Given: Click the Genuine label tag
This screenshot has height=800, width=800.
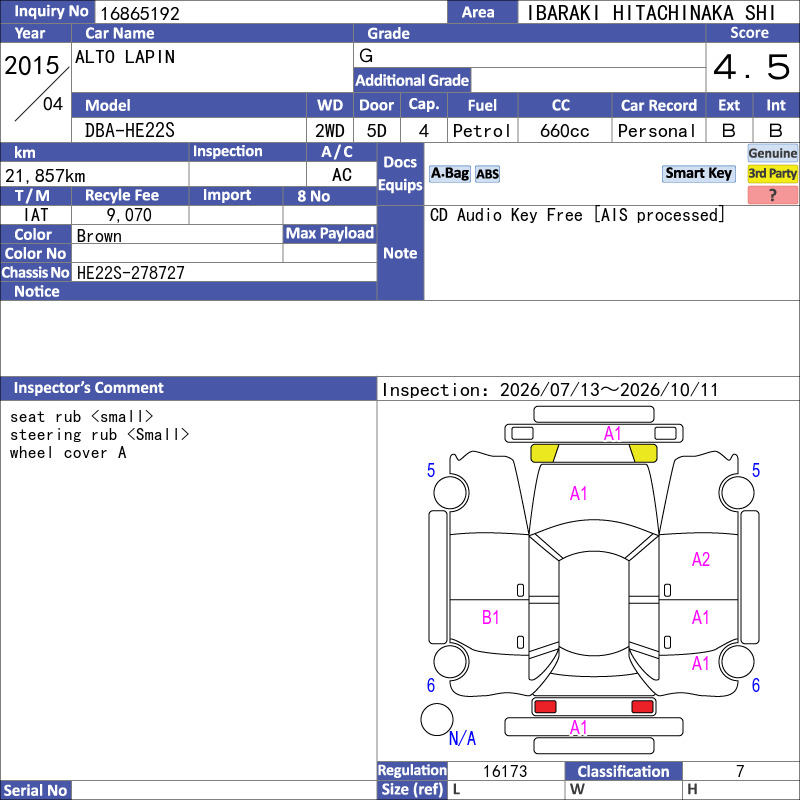Looking at the screenshot, I should (772, 153).
